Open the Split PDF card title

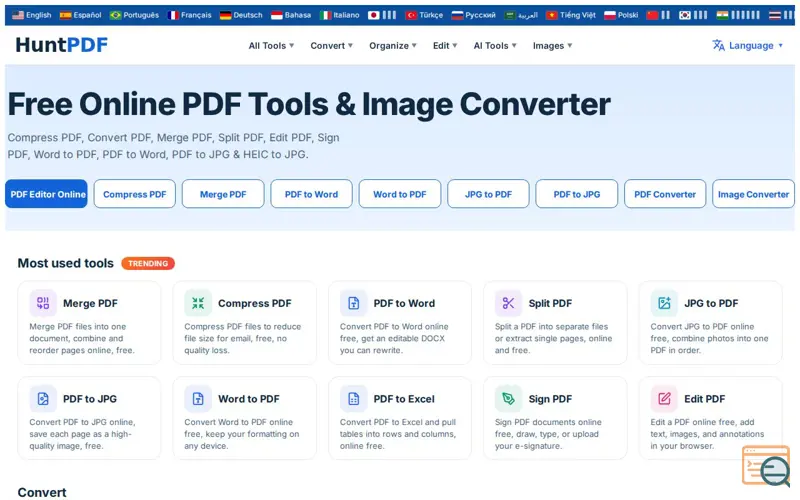(x=550, y=303)
